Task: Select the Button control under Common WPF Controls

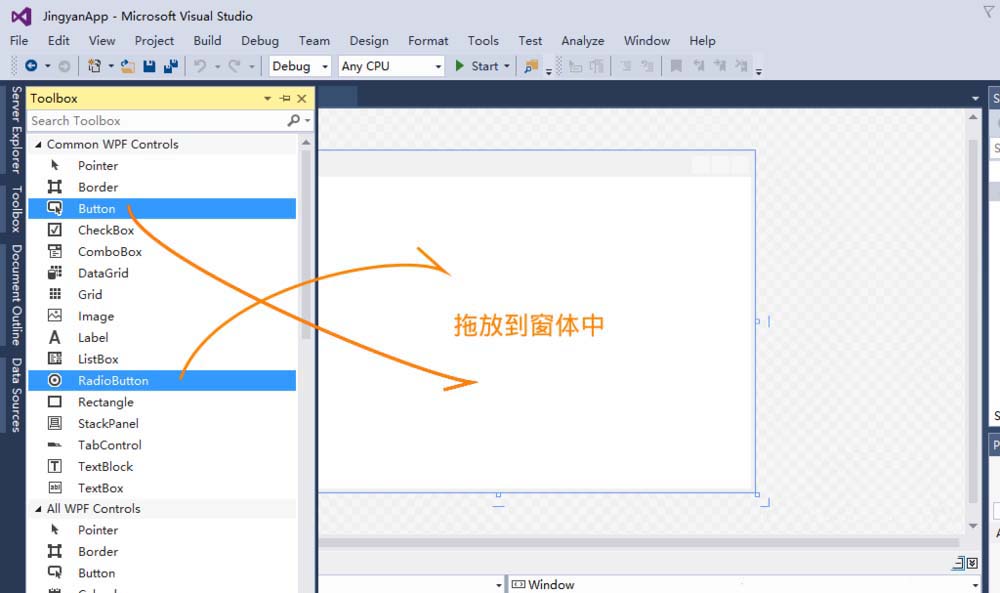Action: [x=162, y=209]
